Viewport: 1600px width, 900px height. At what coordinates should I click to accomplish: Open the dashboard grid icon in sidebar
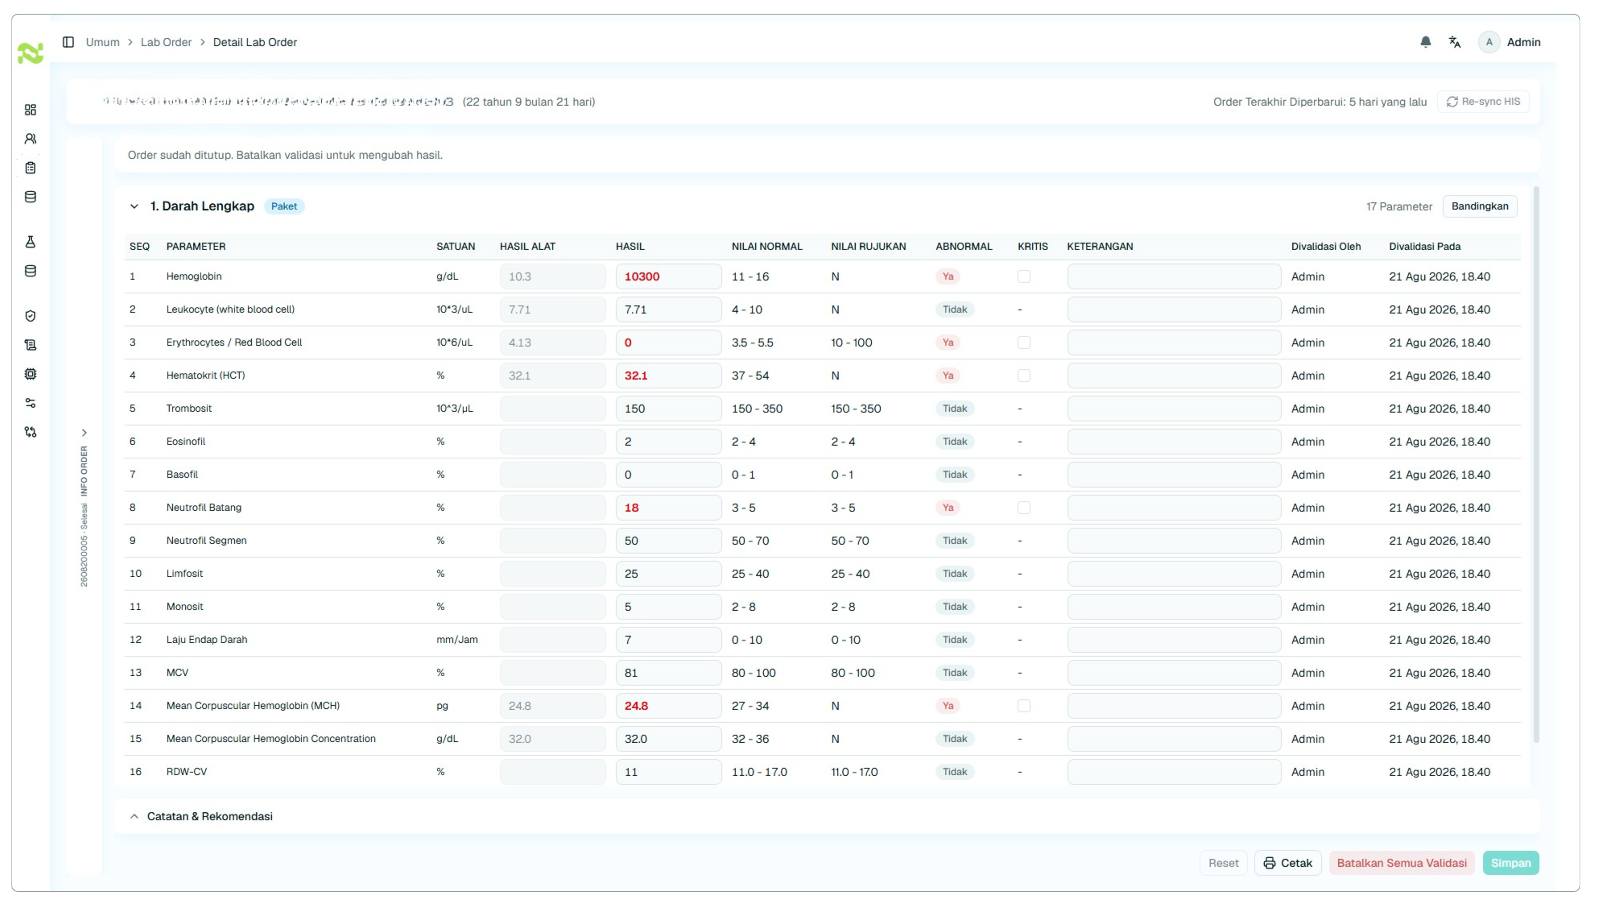coord(30,110)
